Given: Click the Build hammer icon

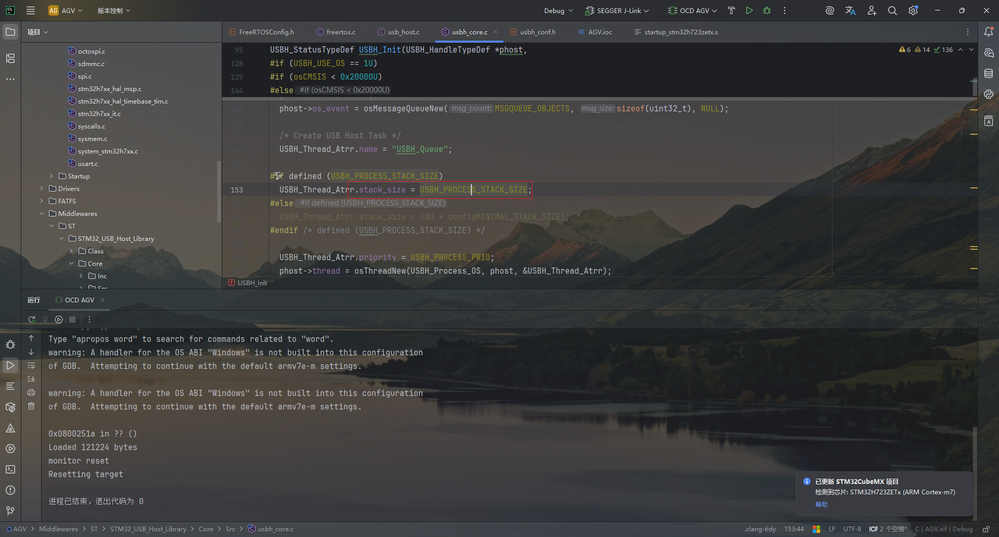Looking at the screenshot, I should [x=731, y=11].
